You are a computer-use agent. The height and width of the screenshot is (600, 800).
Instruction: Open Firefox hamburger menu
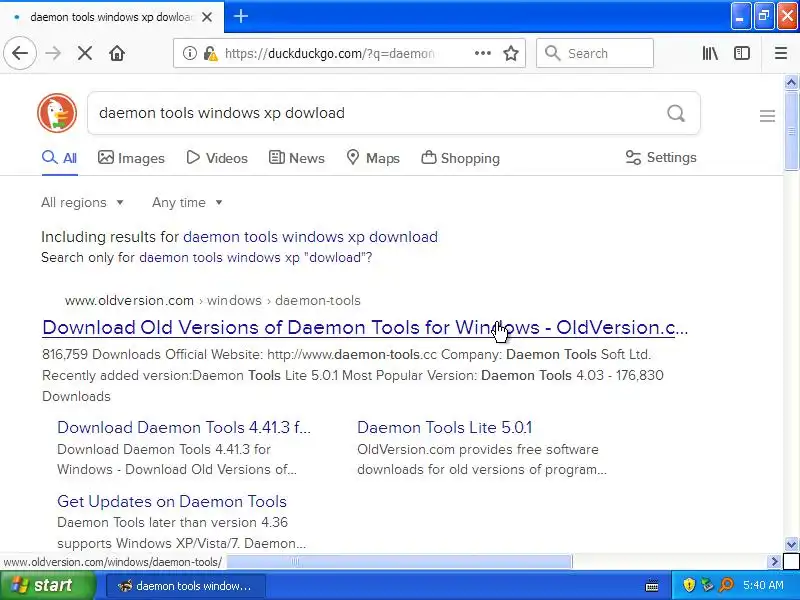click(x=781, y=53)
